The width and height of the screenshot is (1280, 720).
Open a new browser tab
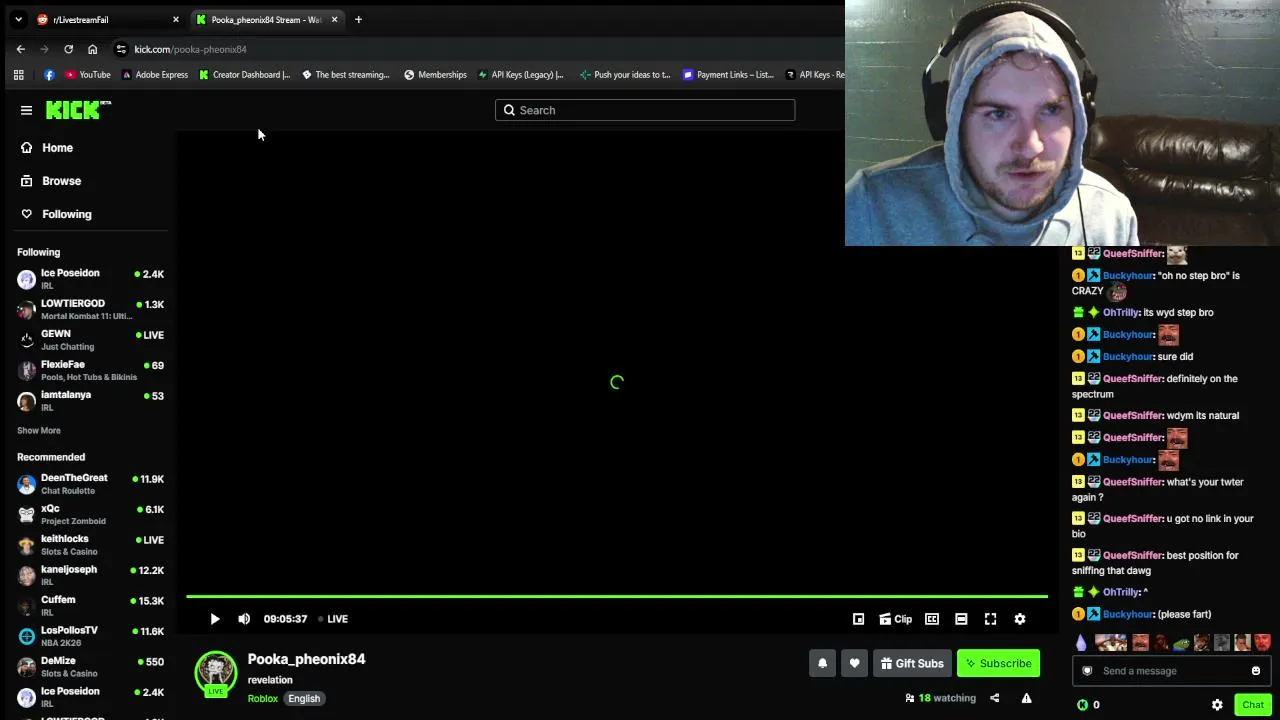tap(358, 19)
